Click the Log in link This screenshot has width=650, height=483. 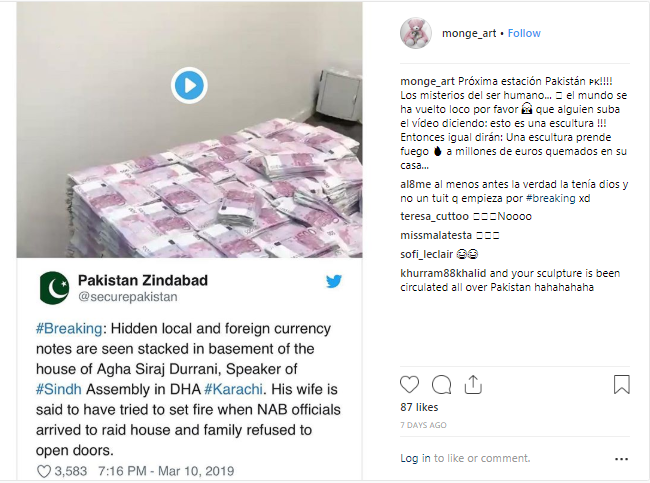tap(415, 458)
